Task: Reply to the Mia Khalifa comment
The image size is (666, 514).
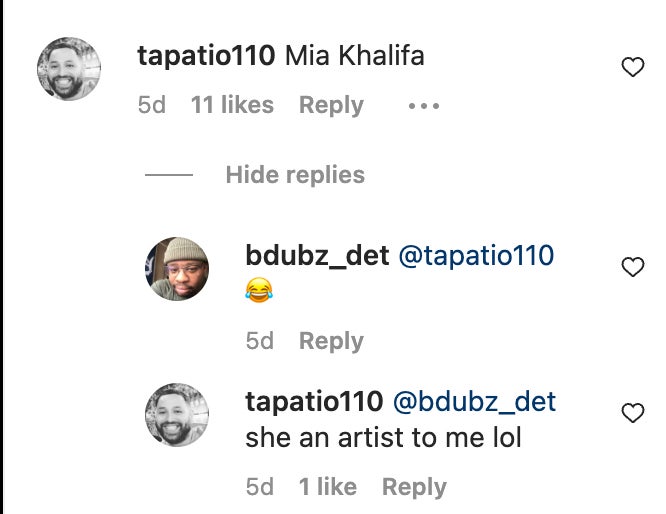Action: 331,105
